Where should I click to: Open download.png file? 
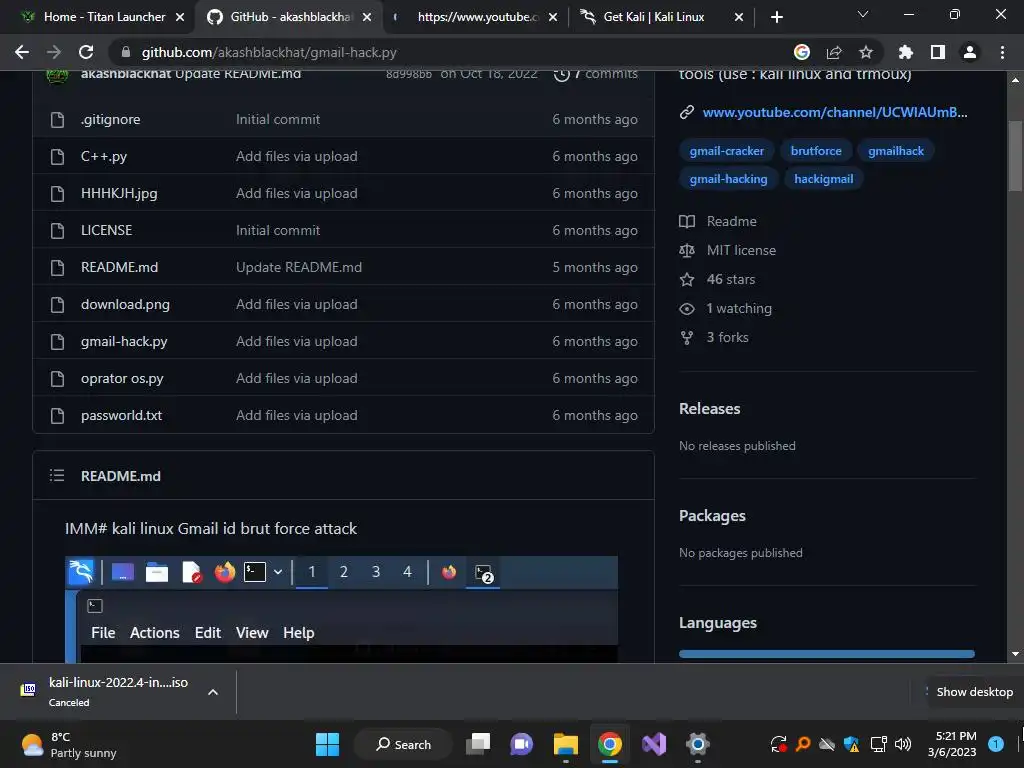125,304
